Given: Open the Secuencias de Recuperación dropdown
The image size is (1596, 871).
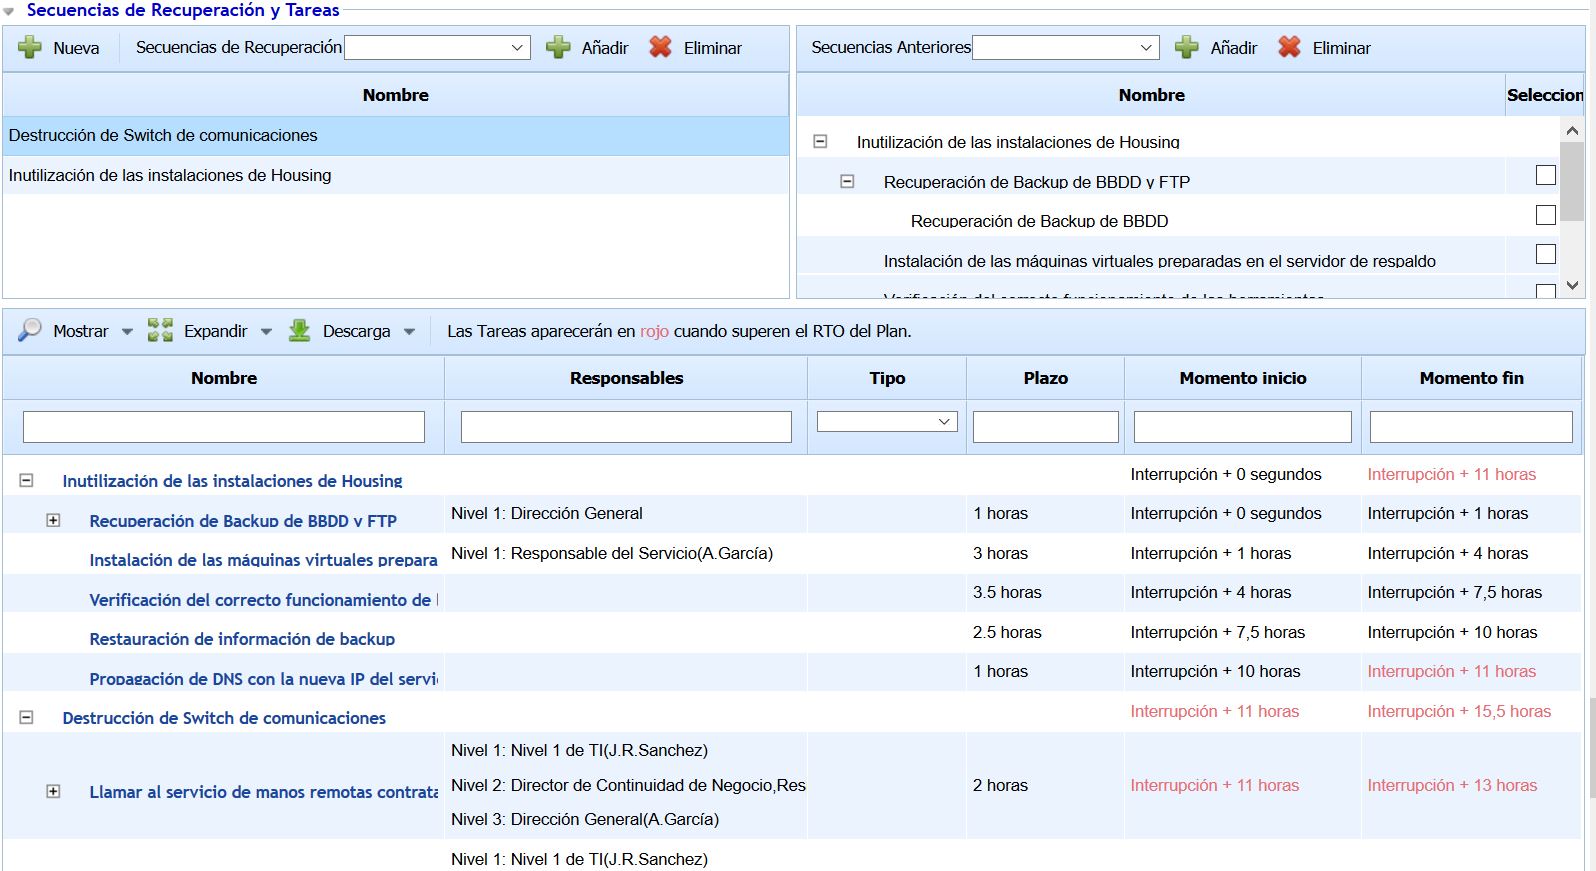Looking at the screenshot, I should click(x=437, y=47).
